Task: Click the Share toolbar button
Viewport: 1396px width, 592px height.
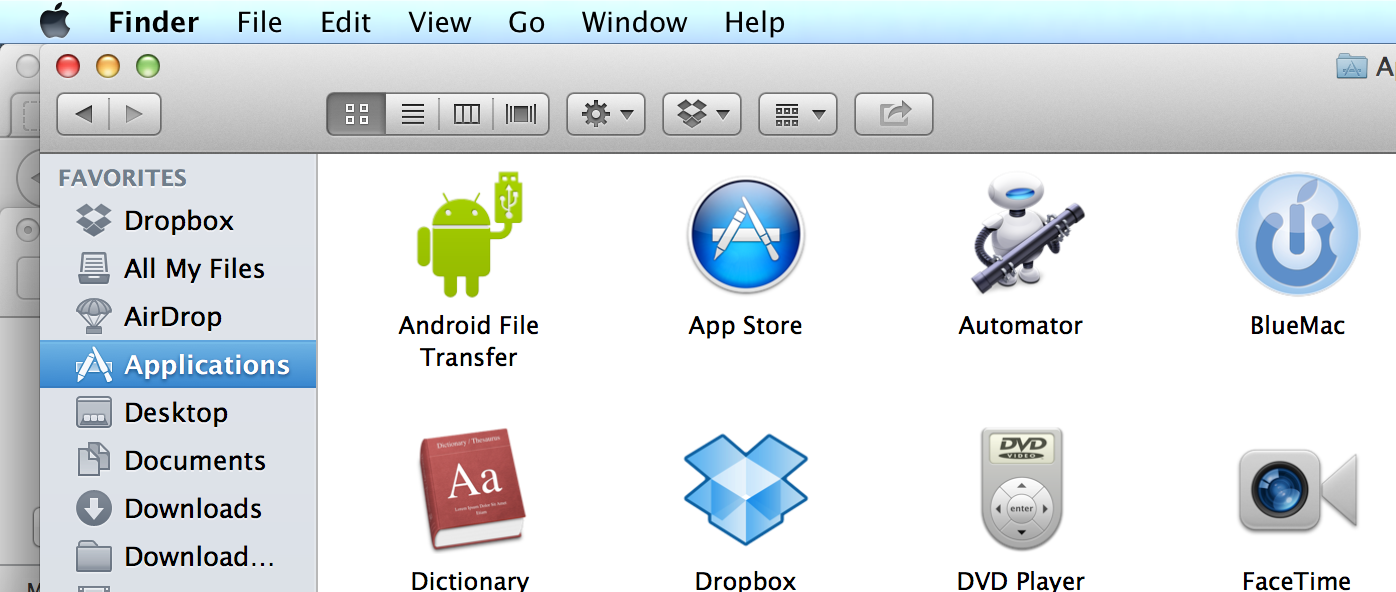Action: tap(894, 114)
